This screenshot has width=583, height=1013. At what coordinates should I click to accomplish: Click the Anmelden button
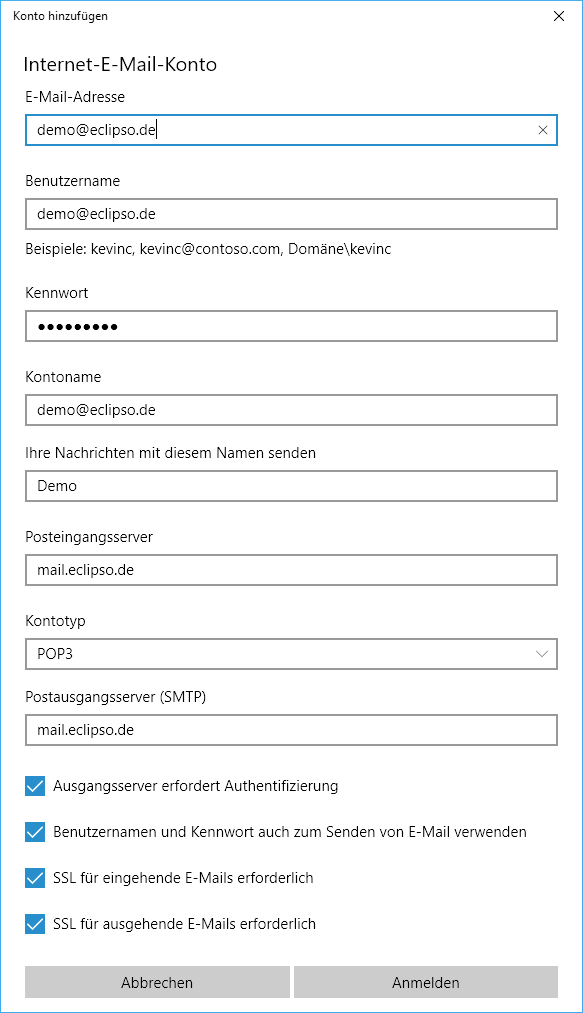click(x=426, y=983)
